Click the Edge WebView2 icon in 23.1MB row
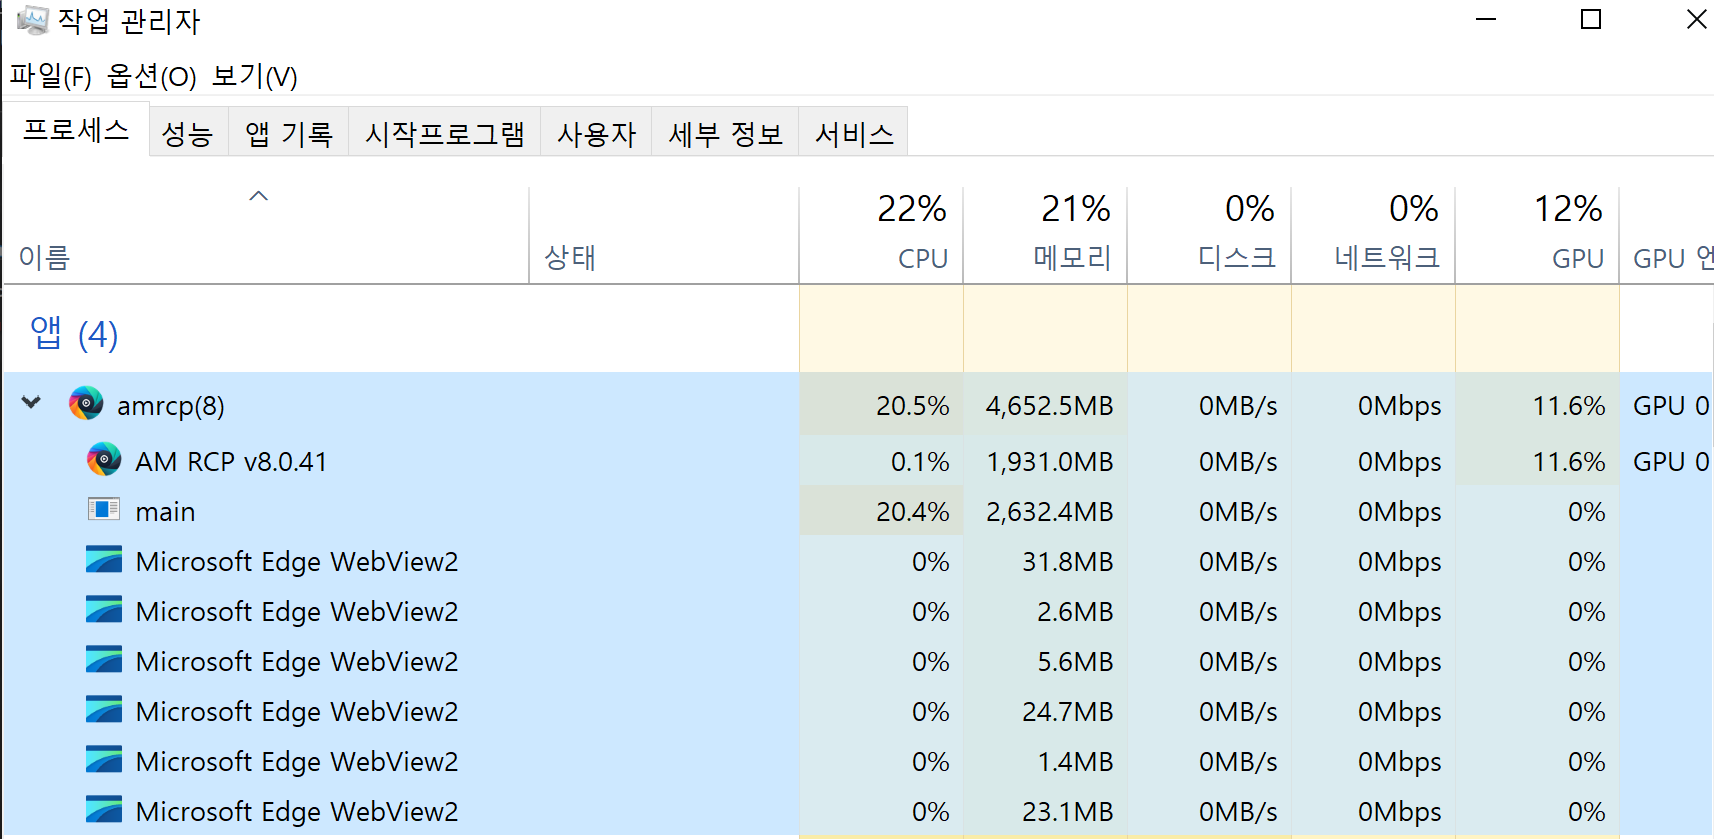The width and height of the screenshot is (1714, 839). coord(104,810)
